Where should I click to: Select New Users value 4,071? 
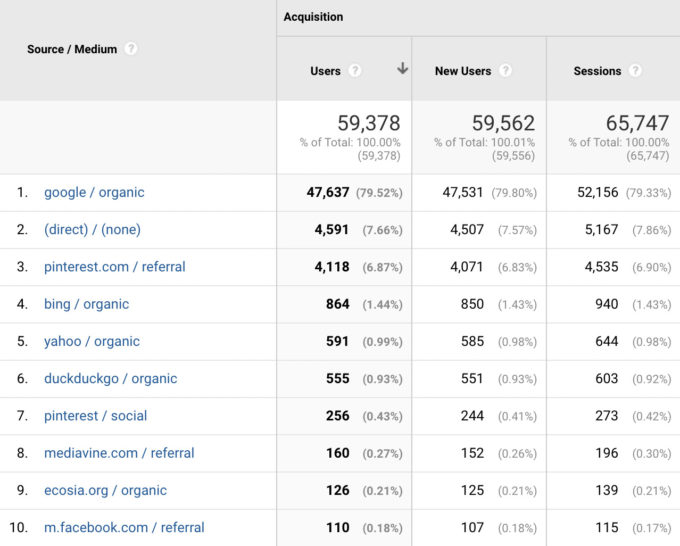pos(467,267)
